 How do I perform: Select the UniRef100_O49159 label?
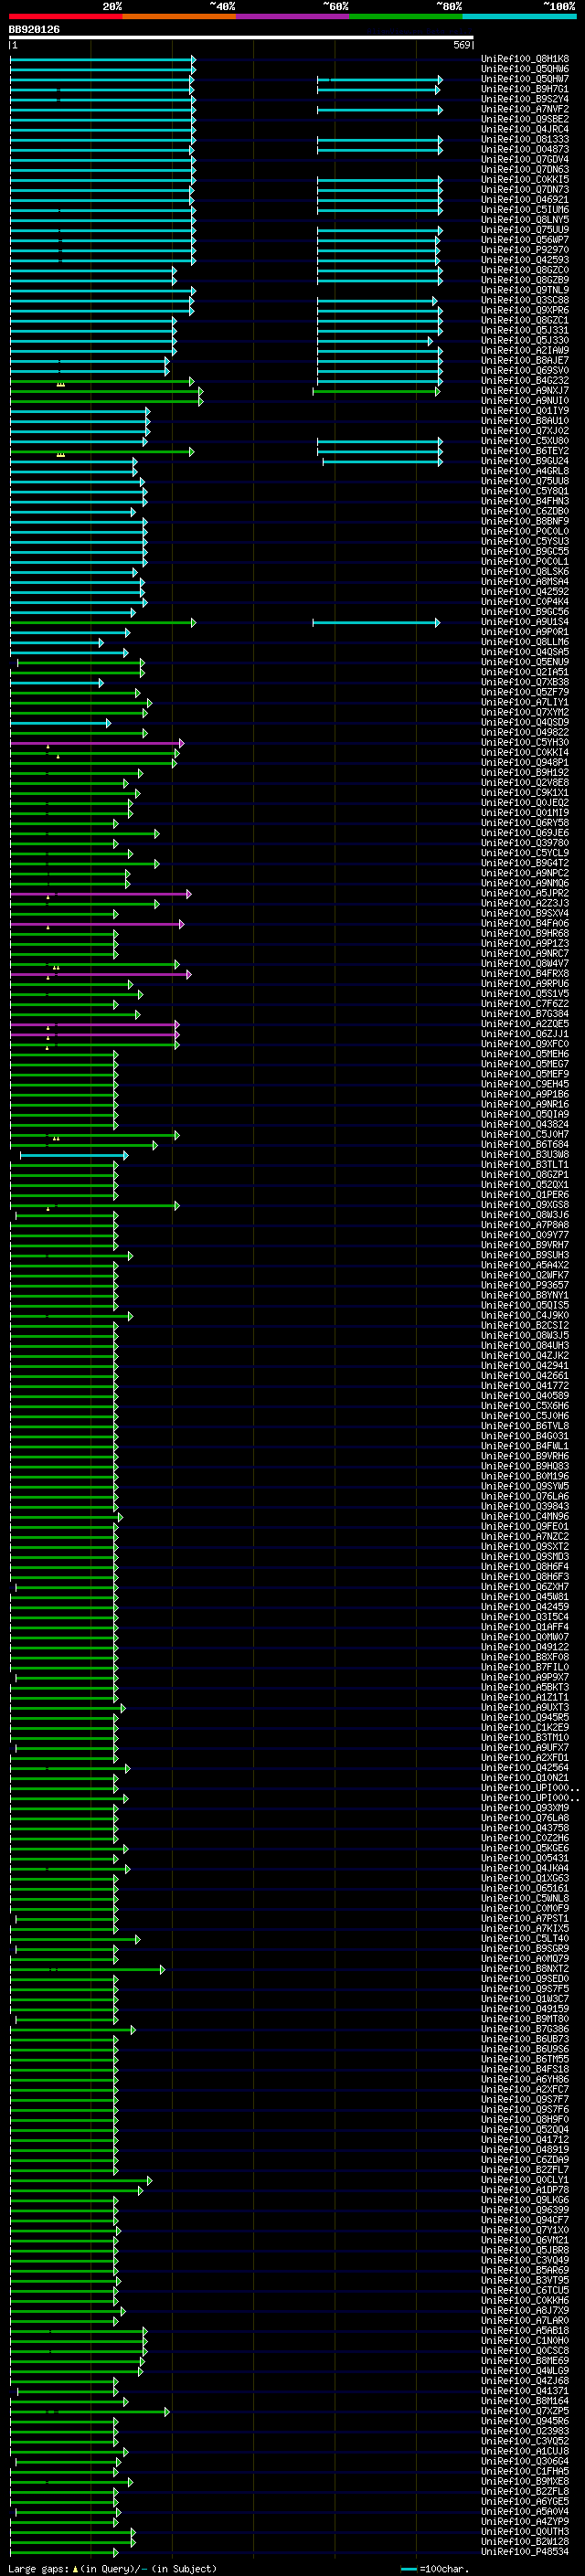click(525, 2009)
